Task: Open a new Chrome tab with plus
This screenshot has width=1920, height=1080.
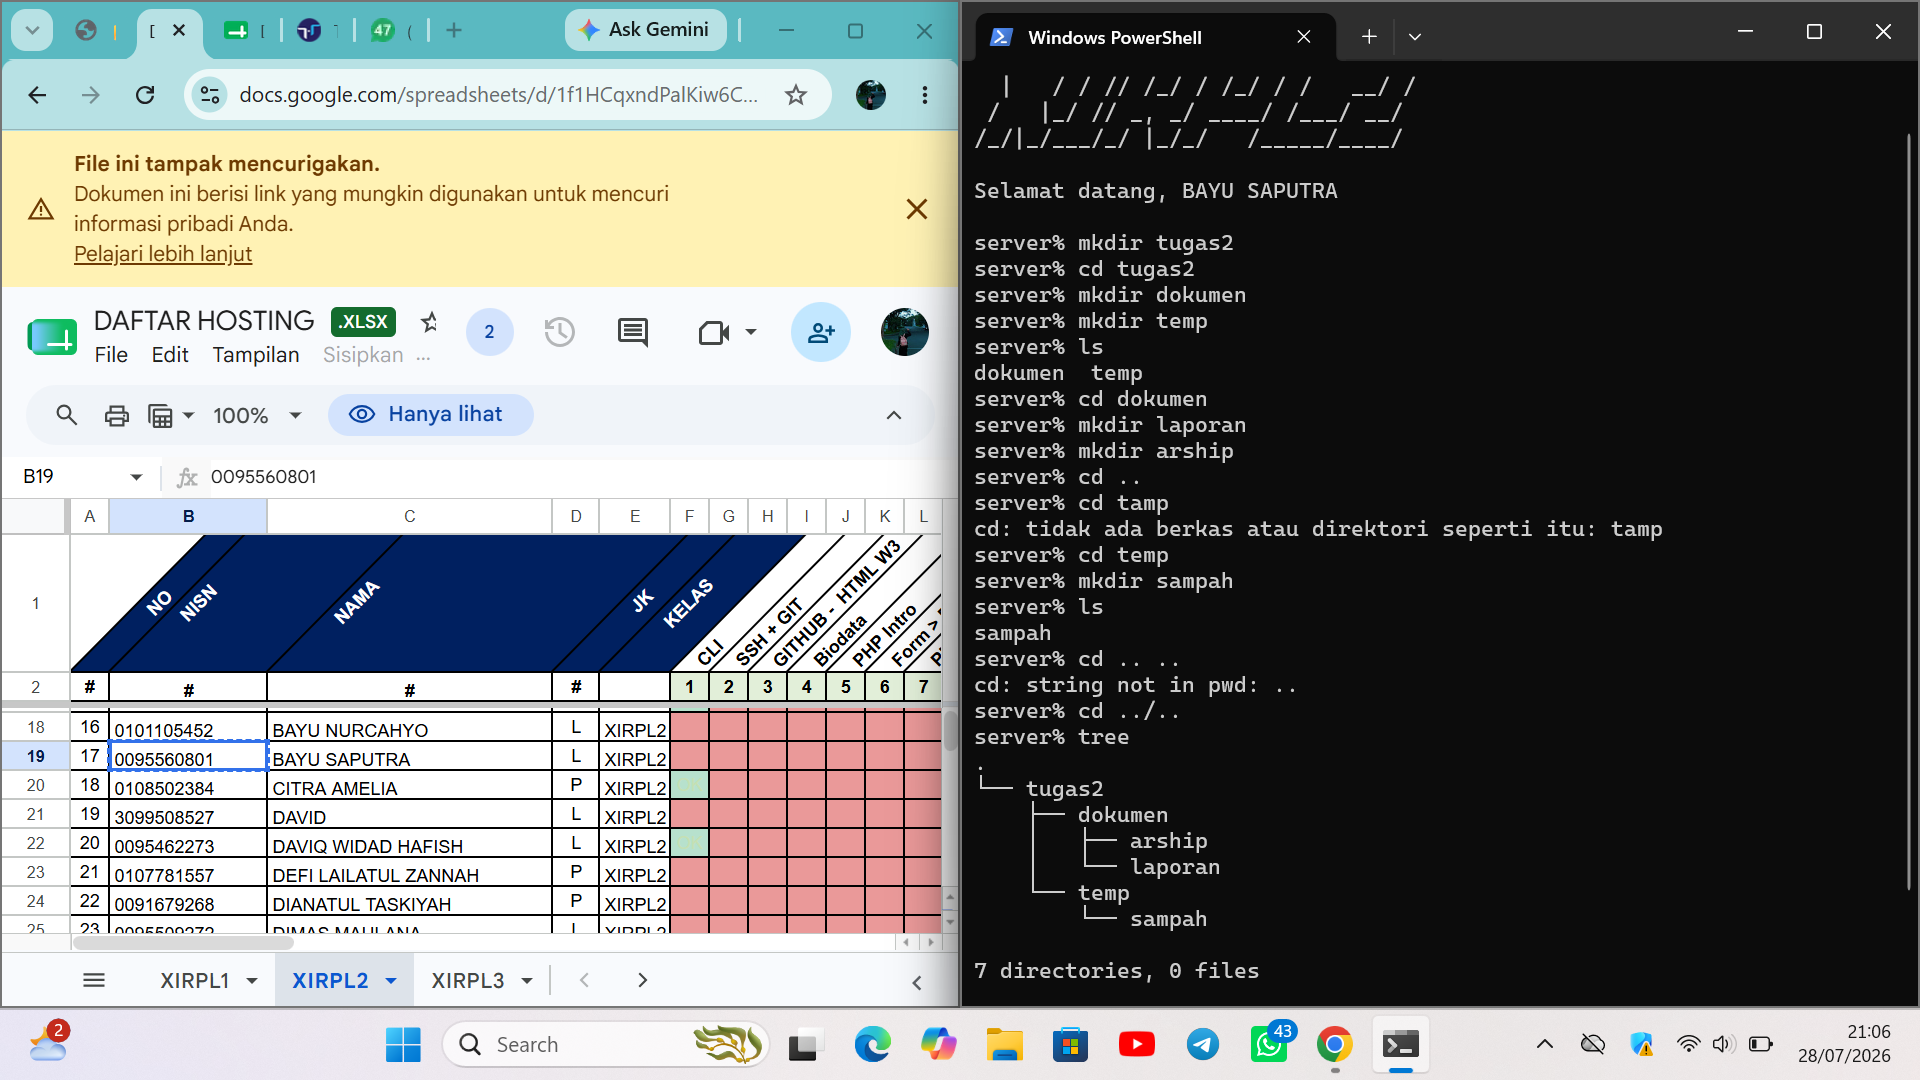Action: (x=454, y=30)
